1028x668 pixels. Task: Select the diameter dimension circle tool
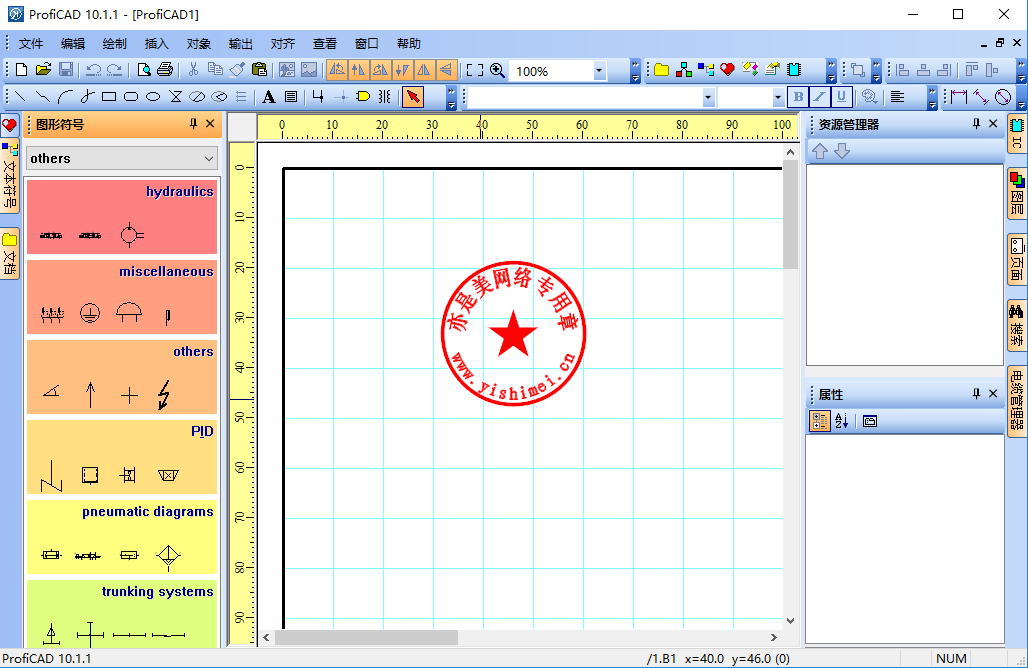[1003, 97]
